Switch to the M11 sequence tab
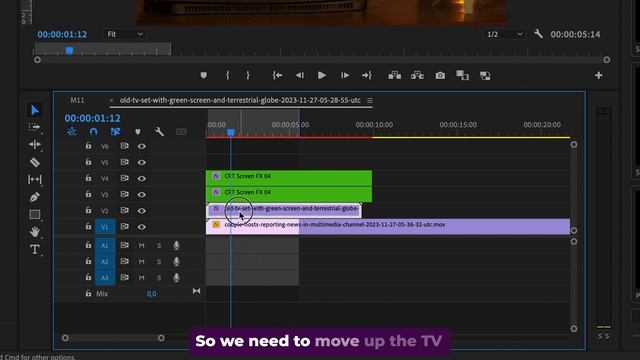640x360 pixels. coord(77,100)
